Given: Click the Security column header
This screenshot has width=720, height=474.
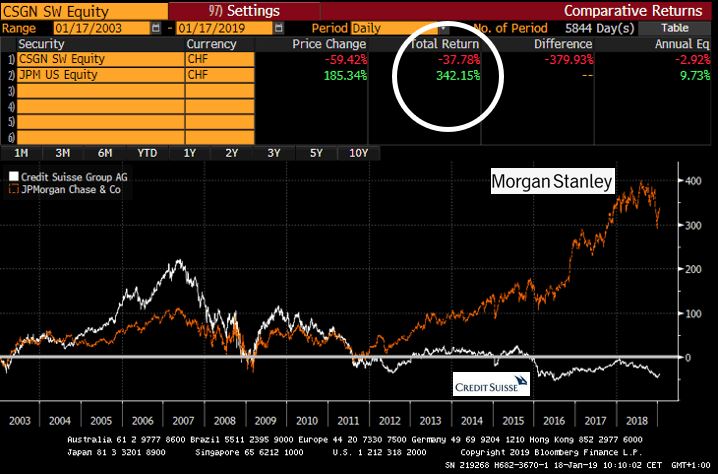Looking at the screenshot, I should pos(41,44).
